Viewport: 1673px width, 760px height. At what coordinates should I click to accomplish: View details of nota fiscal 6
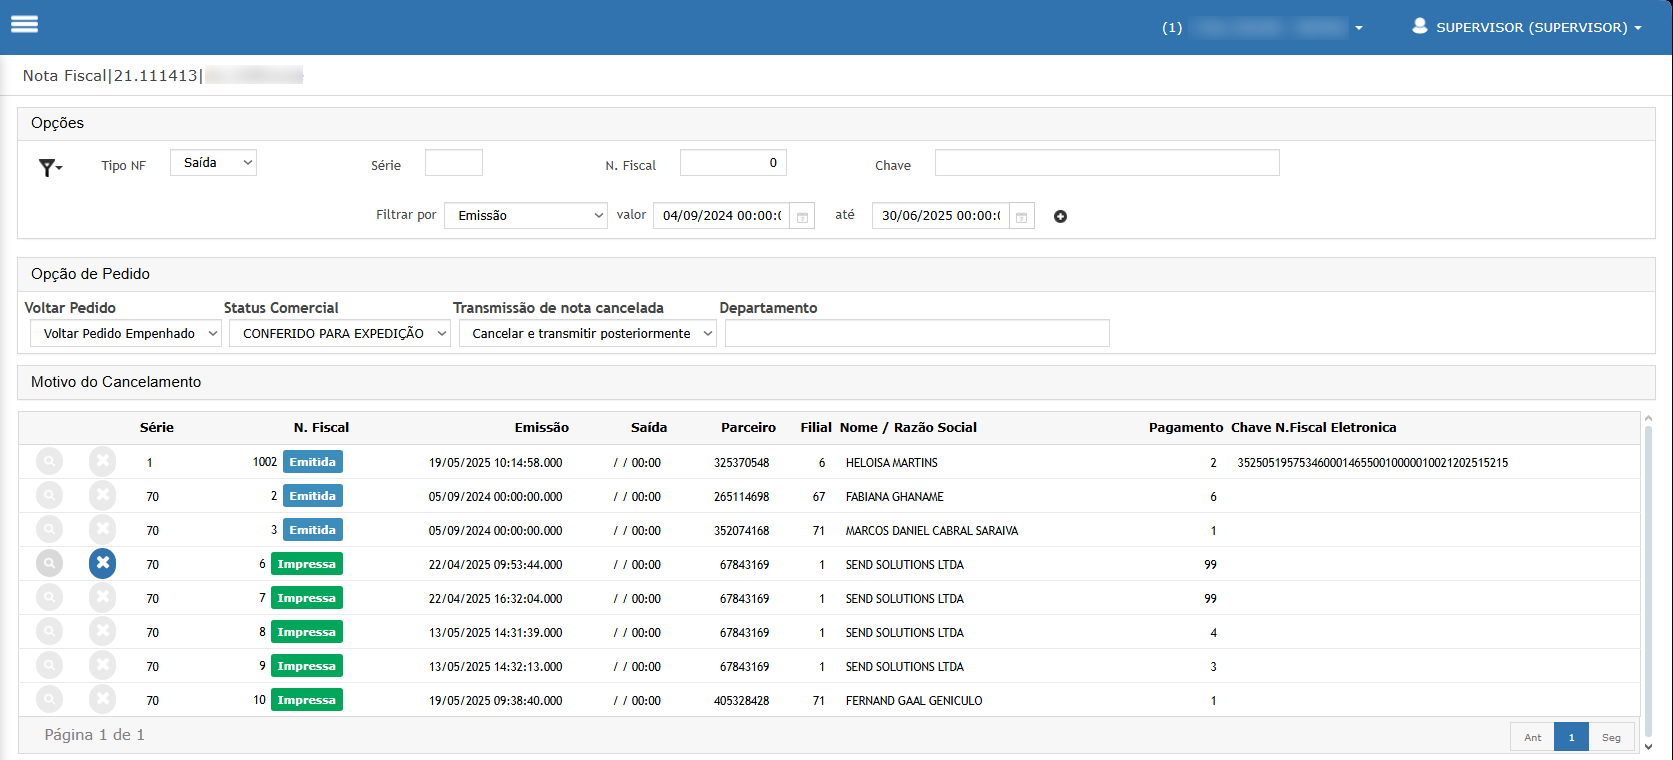pos(49,563)
